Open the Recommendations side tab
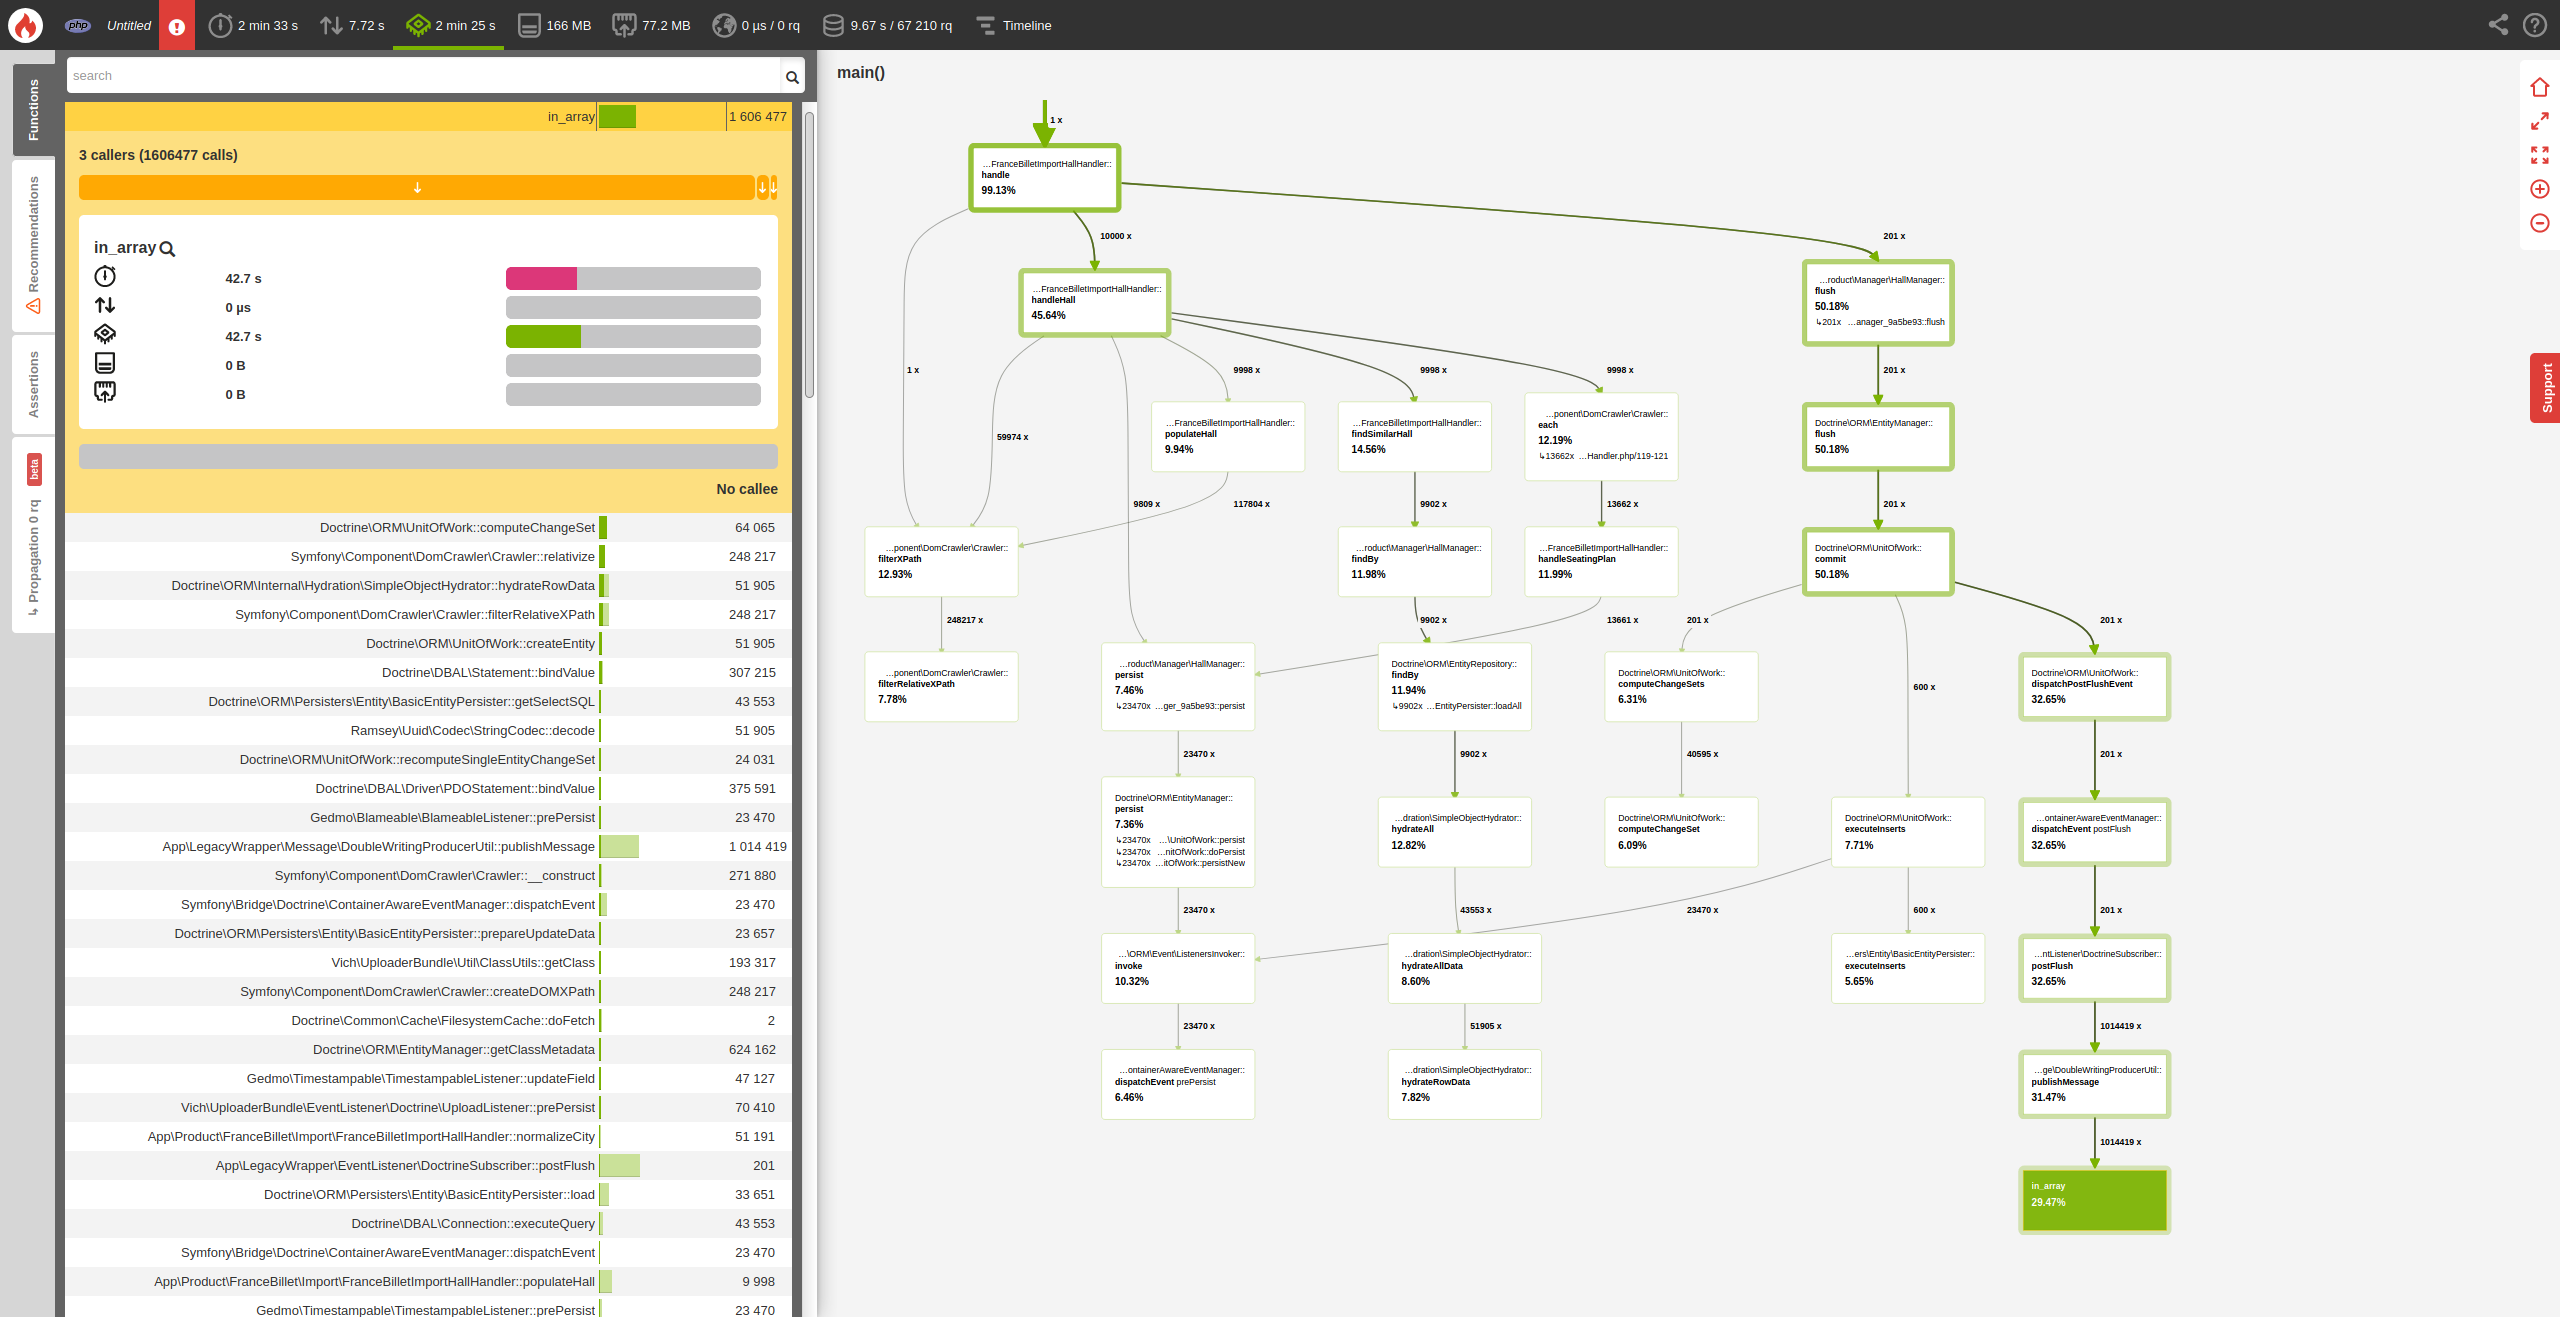This screenshot has width=2560, height=1317. [33, 245]
